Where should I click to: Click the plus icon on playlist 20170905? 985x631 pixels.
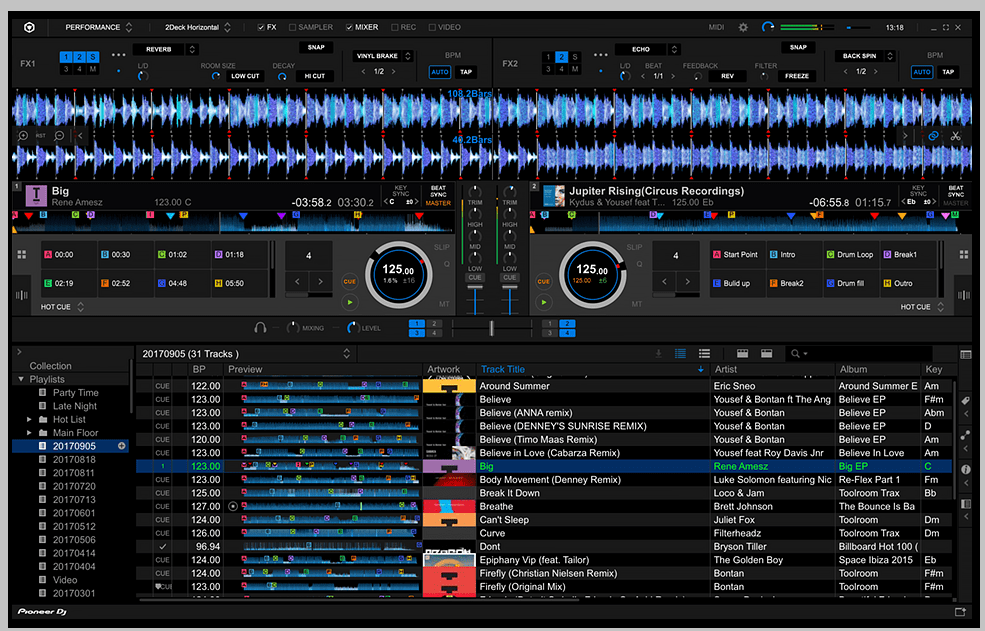(x=122, y=446)
